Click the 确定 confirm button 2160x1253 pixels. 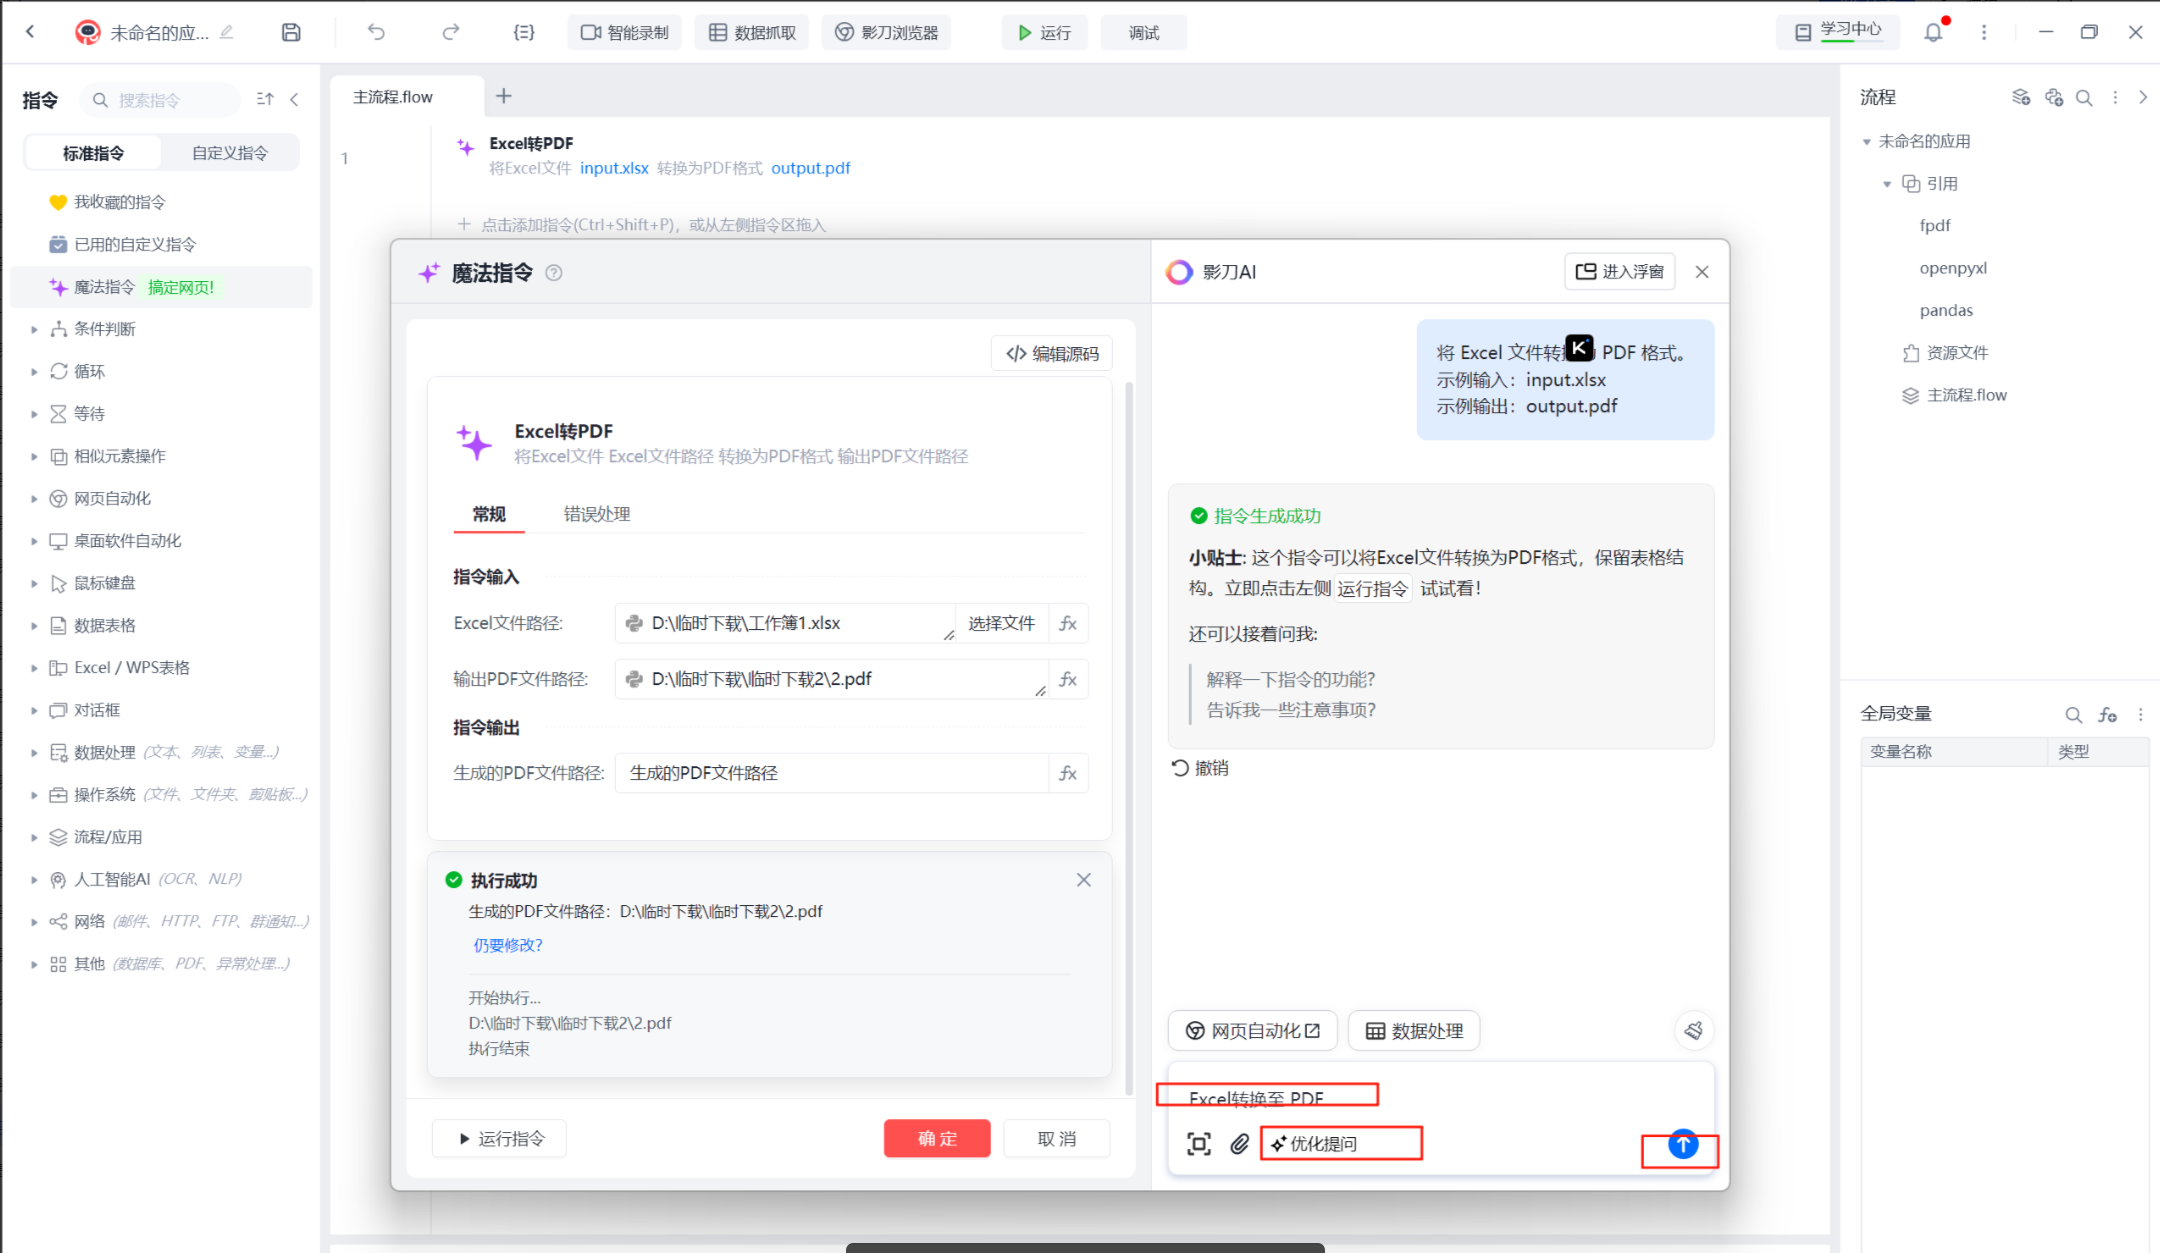936,1138
